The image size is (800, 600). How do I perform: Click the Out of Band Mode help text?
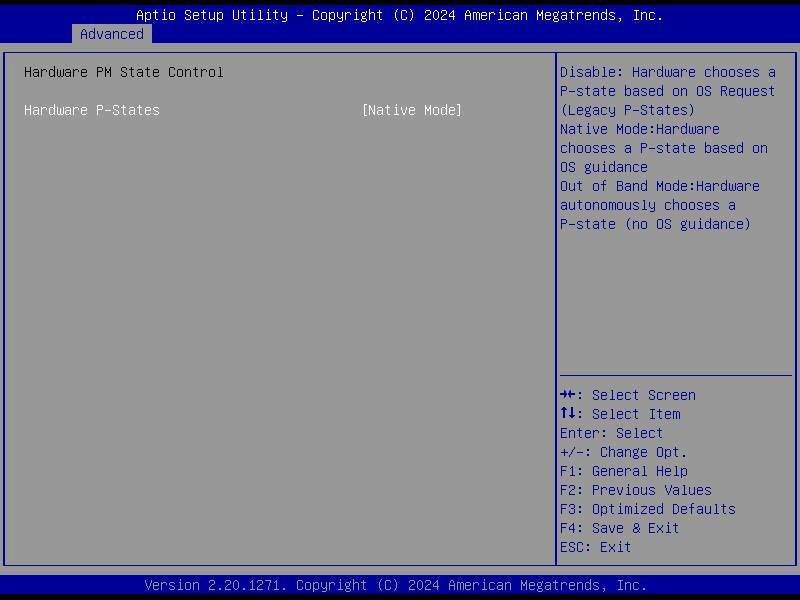pyautogui.click(x=660, y=185)
